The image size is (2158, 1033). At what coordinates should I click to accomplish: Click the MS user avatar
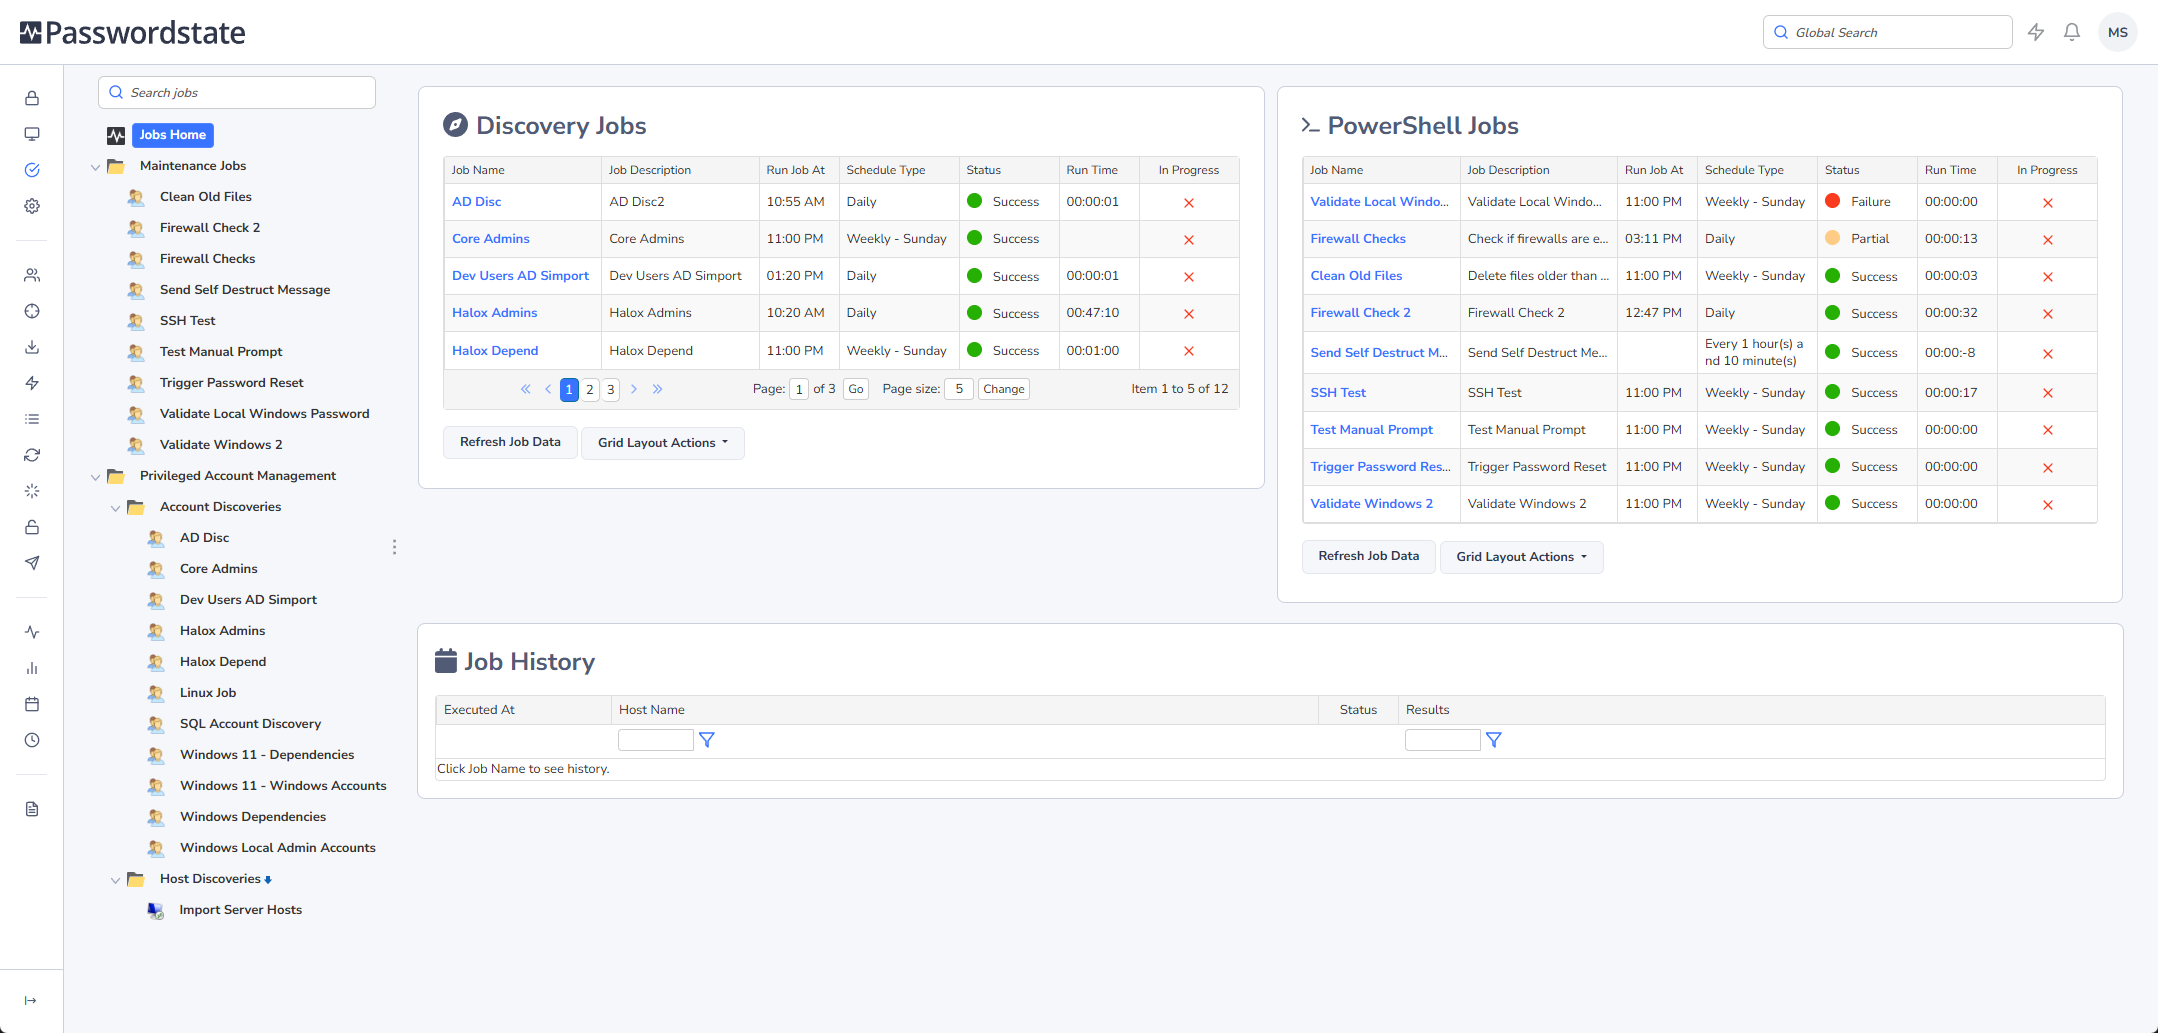click(2117, 32)
